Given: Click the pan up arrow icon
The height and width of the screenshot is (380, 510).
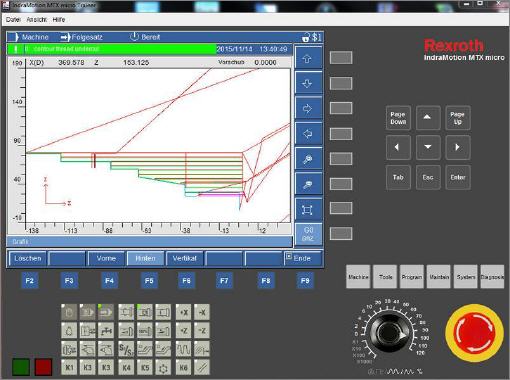Looking at the screenshot, I should pos(308,58).
